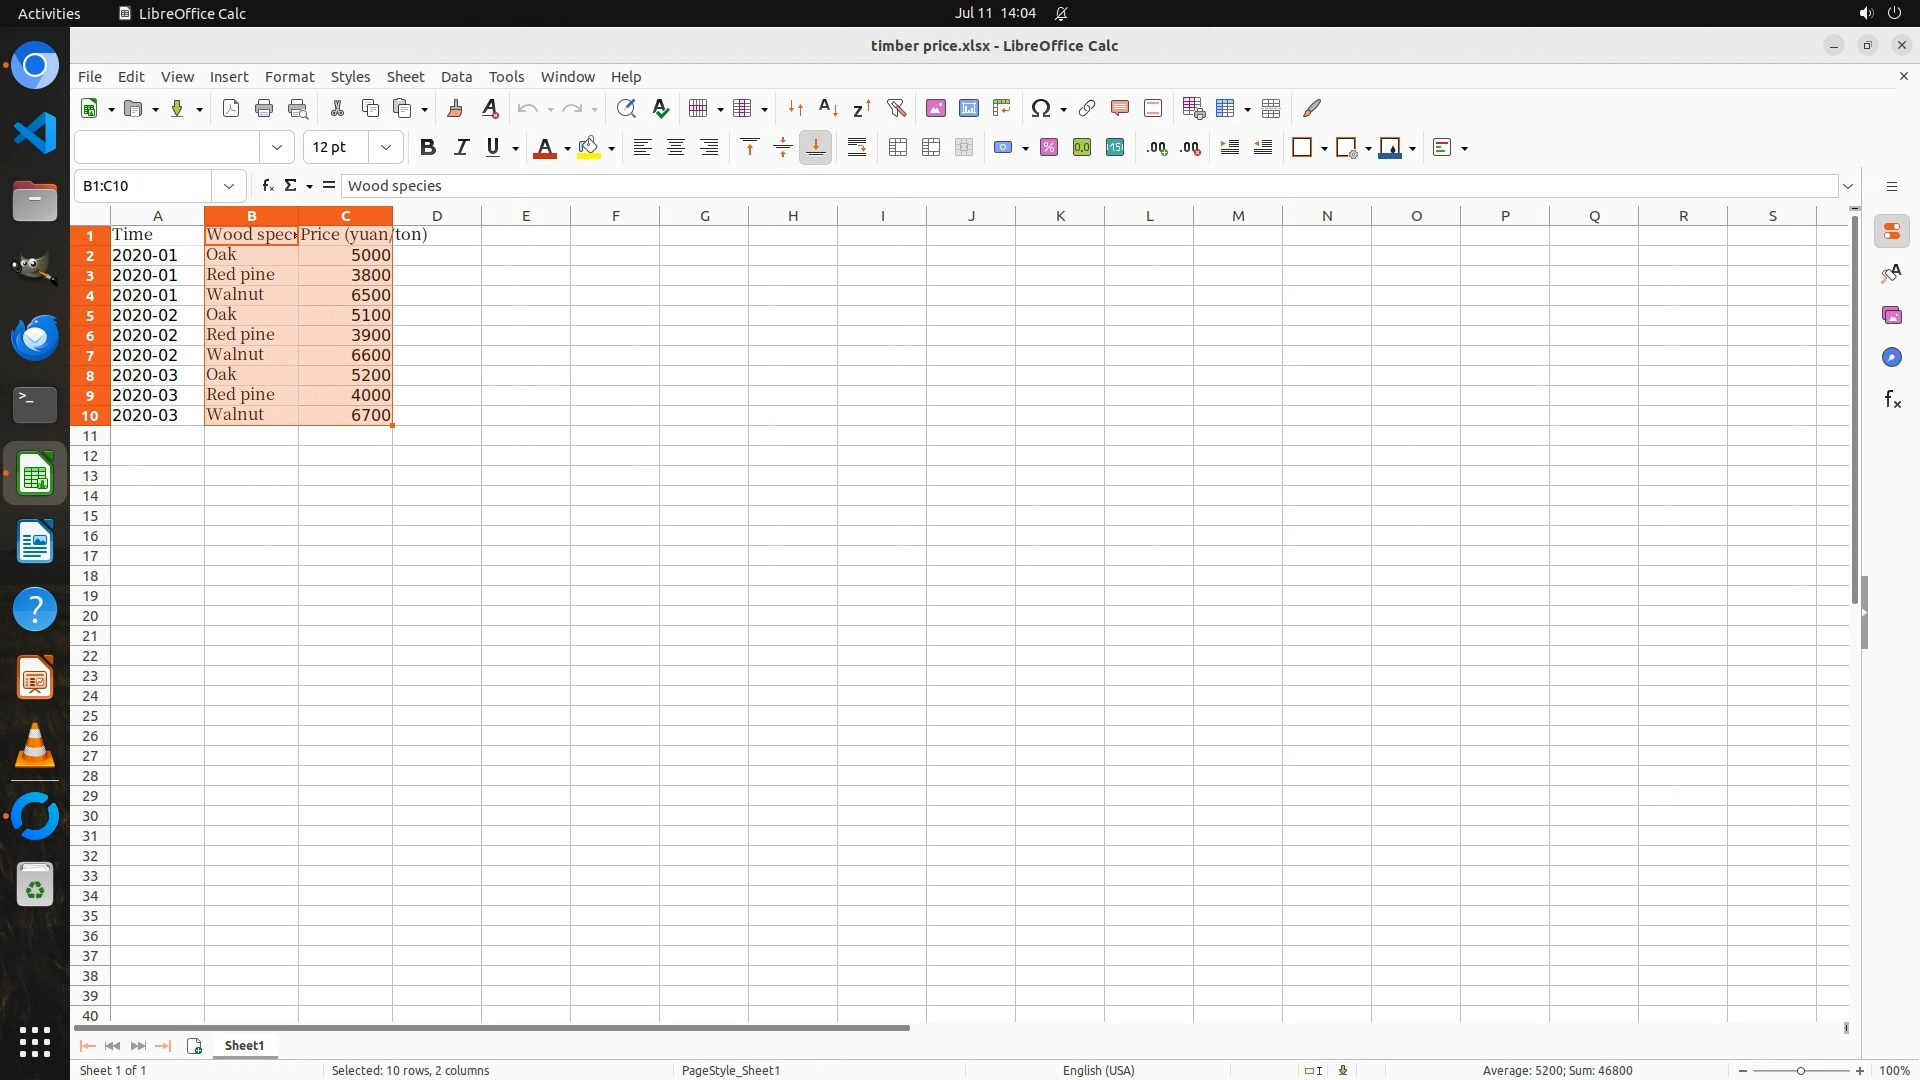1920x1080 pixels.
Task: Open the Data menu
Action: [x=456, y=77]
